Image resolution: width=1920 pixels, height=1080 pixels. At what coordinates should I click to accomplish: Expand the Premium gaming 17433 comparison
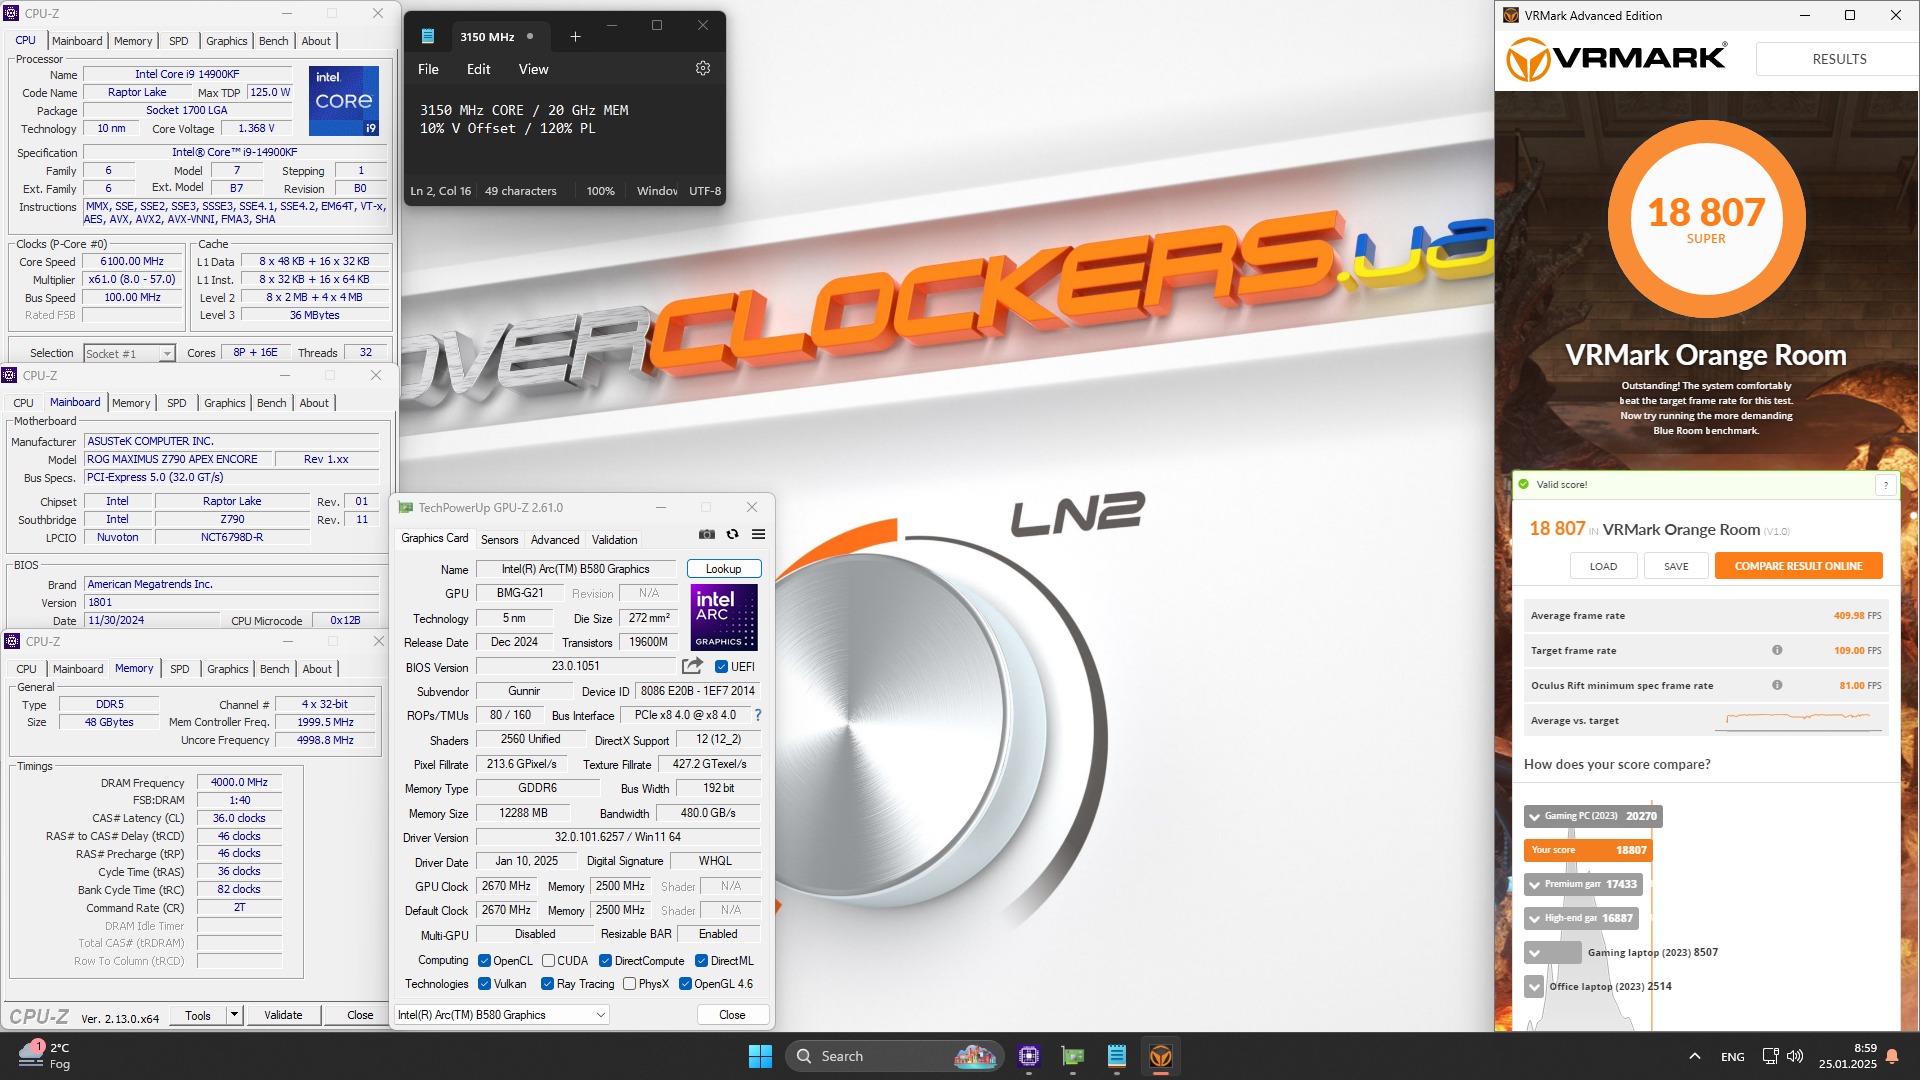click(x=1534, y=885)
